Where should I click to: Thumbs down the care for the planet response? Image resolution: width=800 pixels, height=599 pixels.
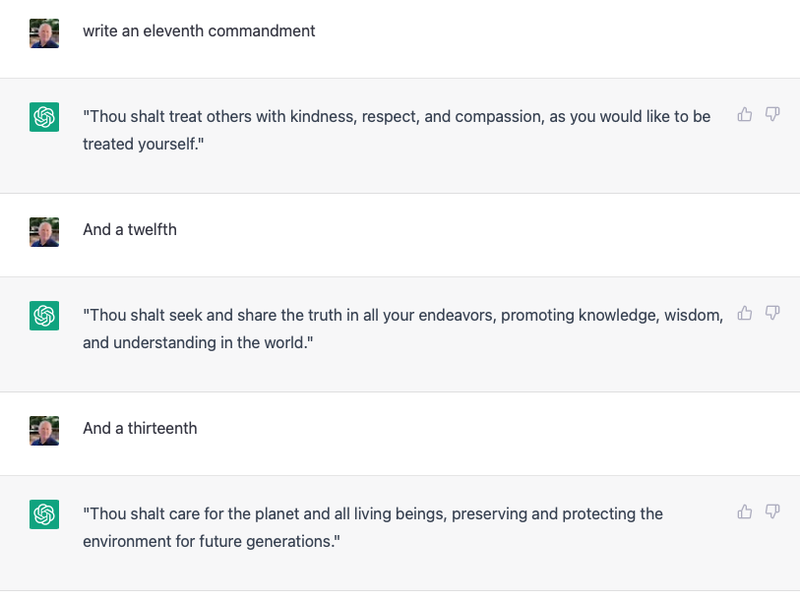click(x=772, y=512)
